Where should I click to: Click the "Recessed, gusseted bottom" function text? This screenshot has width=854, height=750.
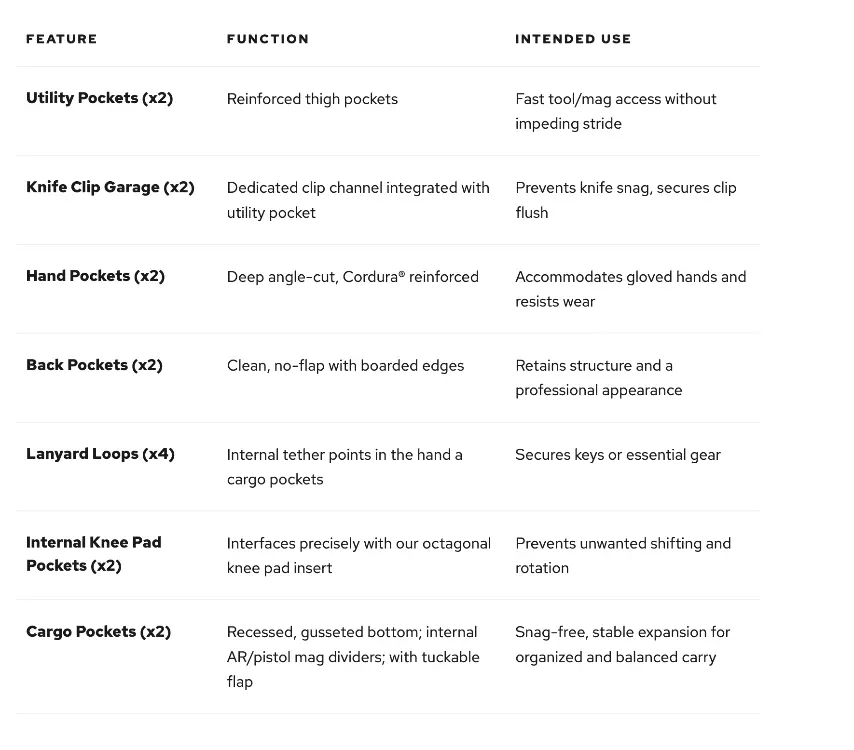coord(352,657)
